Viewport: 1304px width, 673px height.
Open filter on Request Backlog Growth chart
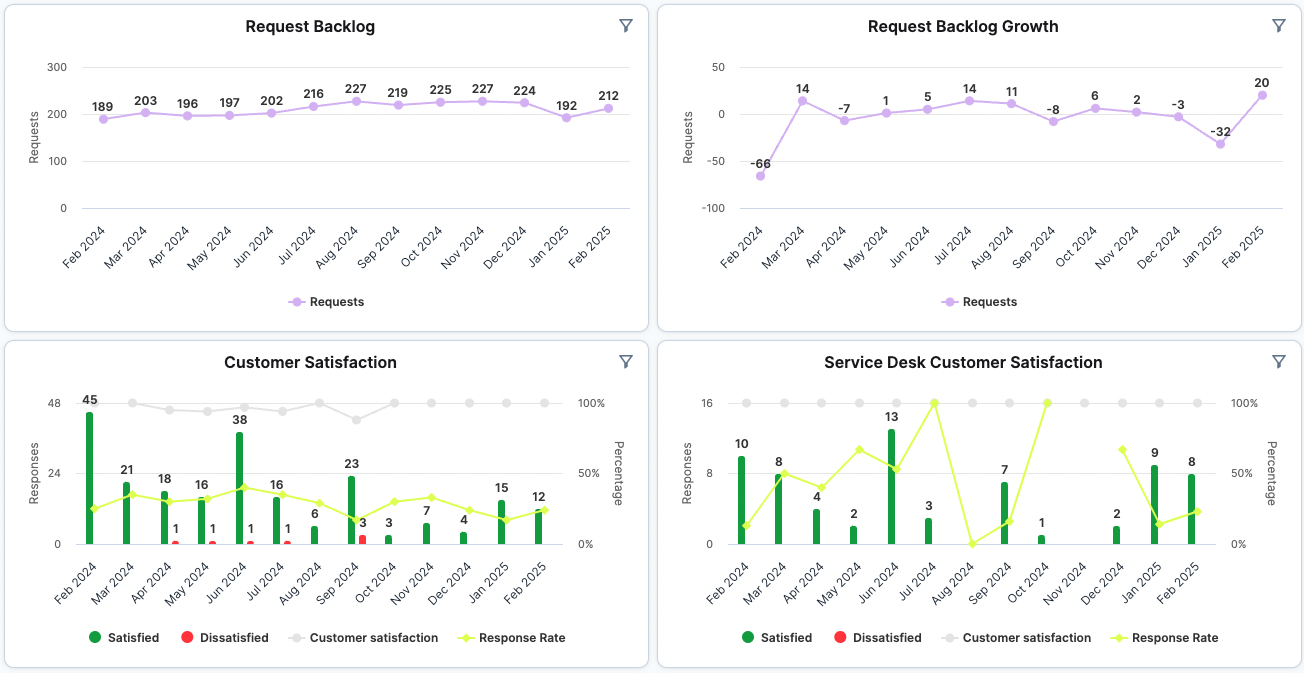[1278, 26]
